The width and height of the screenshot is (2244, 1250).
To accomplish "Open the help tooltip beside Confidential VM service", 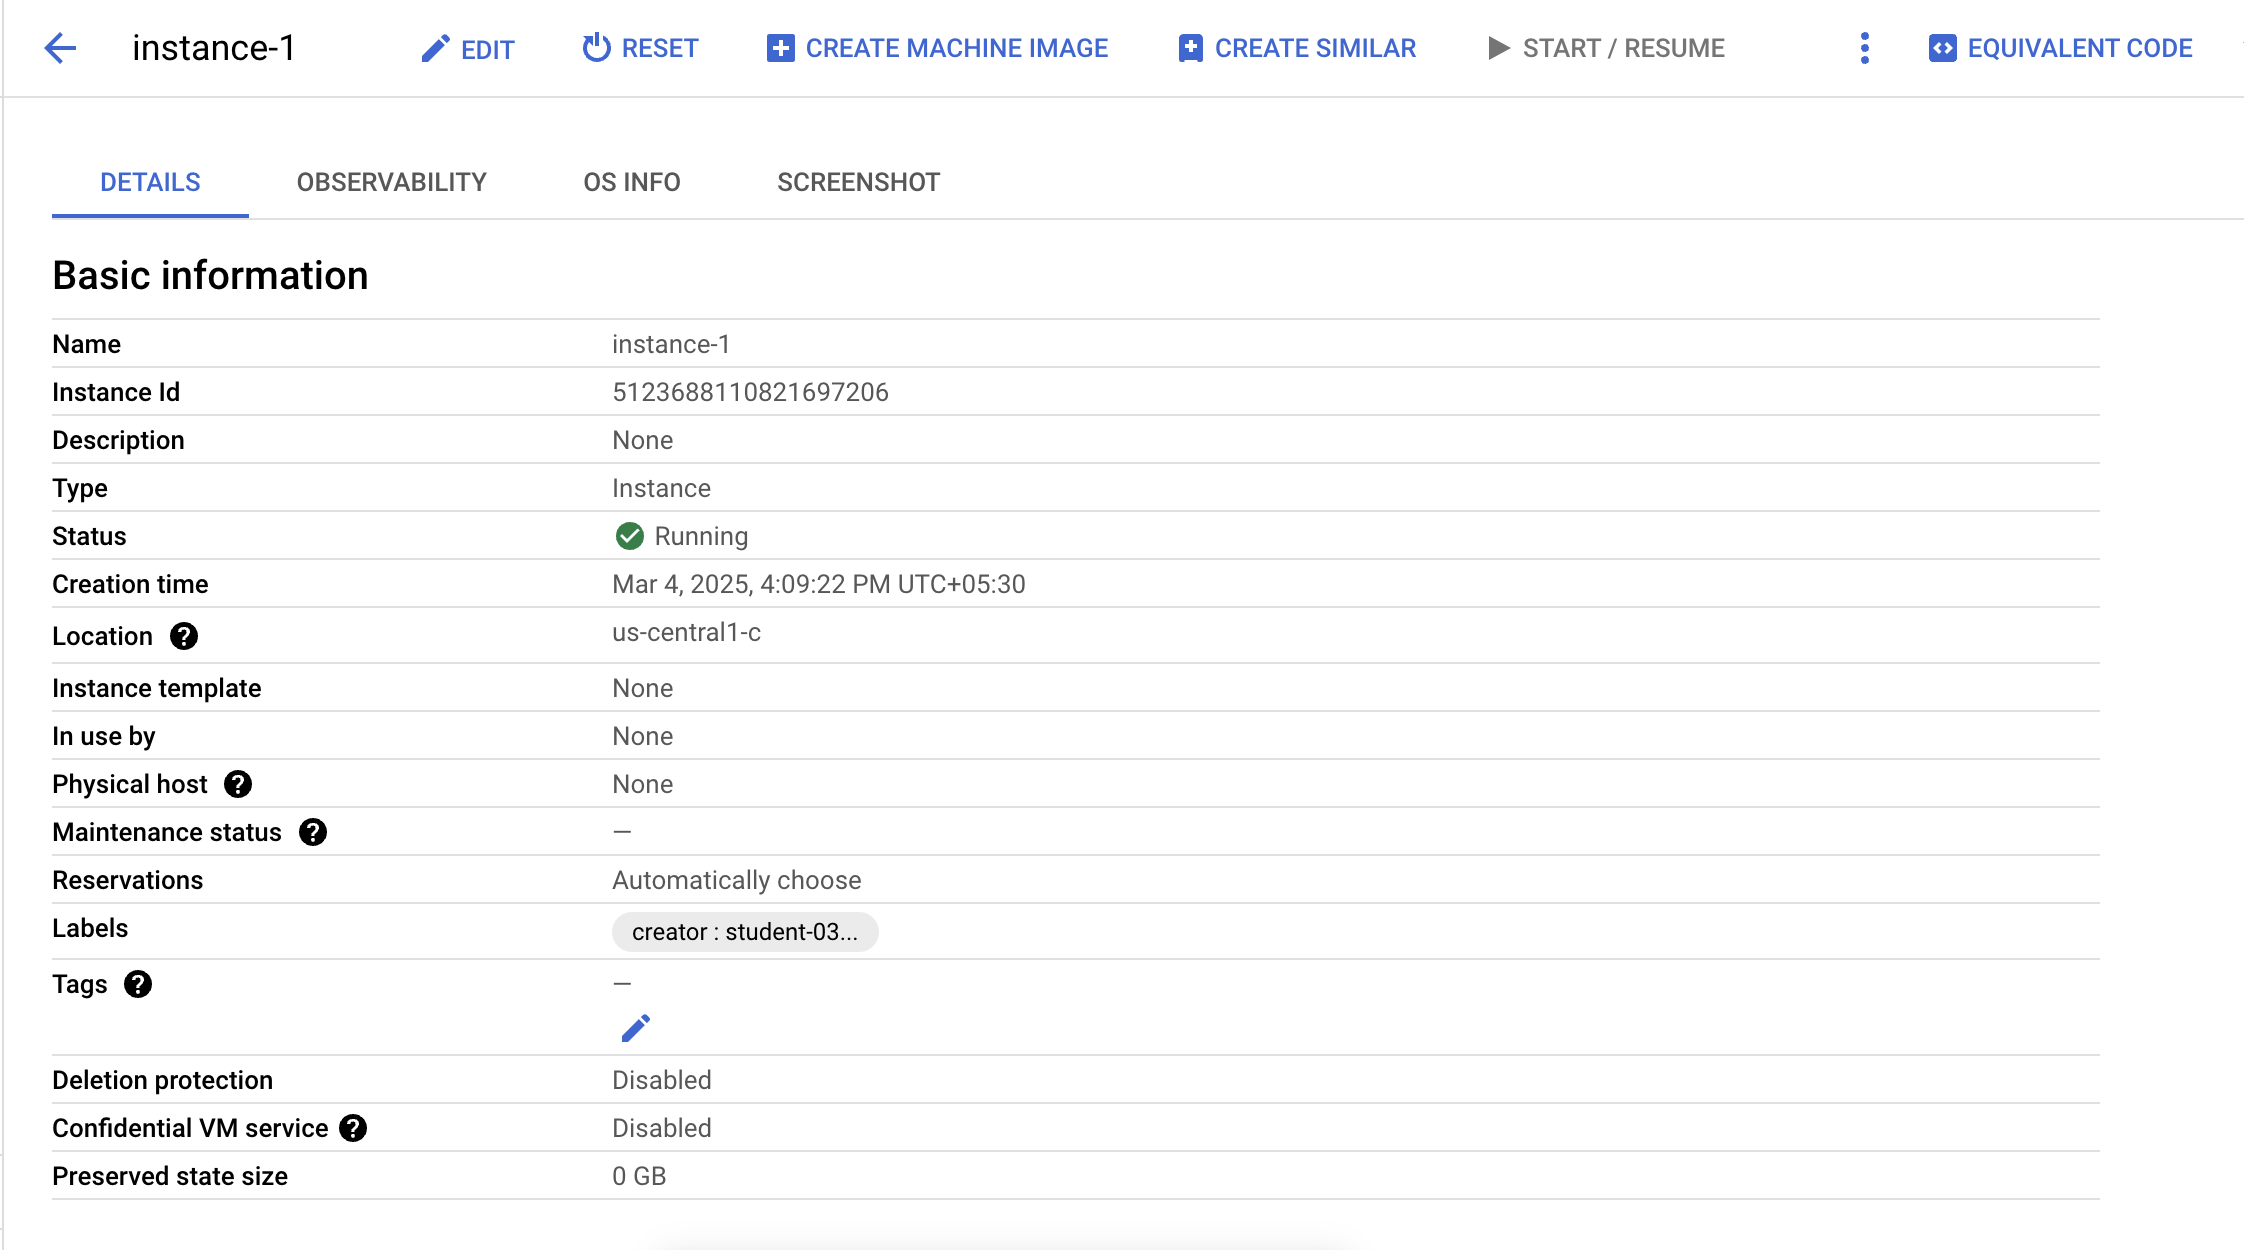I will click(353, 1127).
